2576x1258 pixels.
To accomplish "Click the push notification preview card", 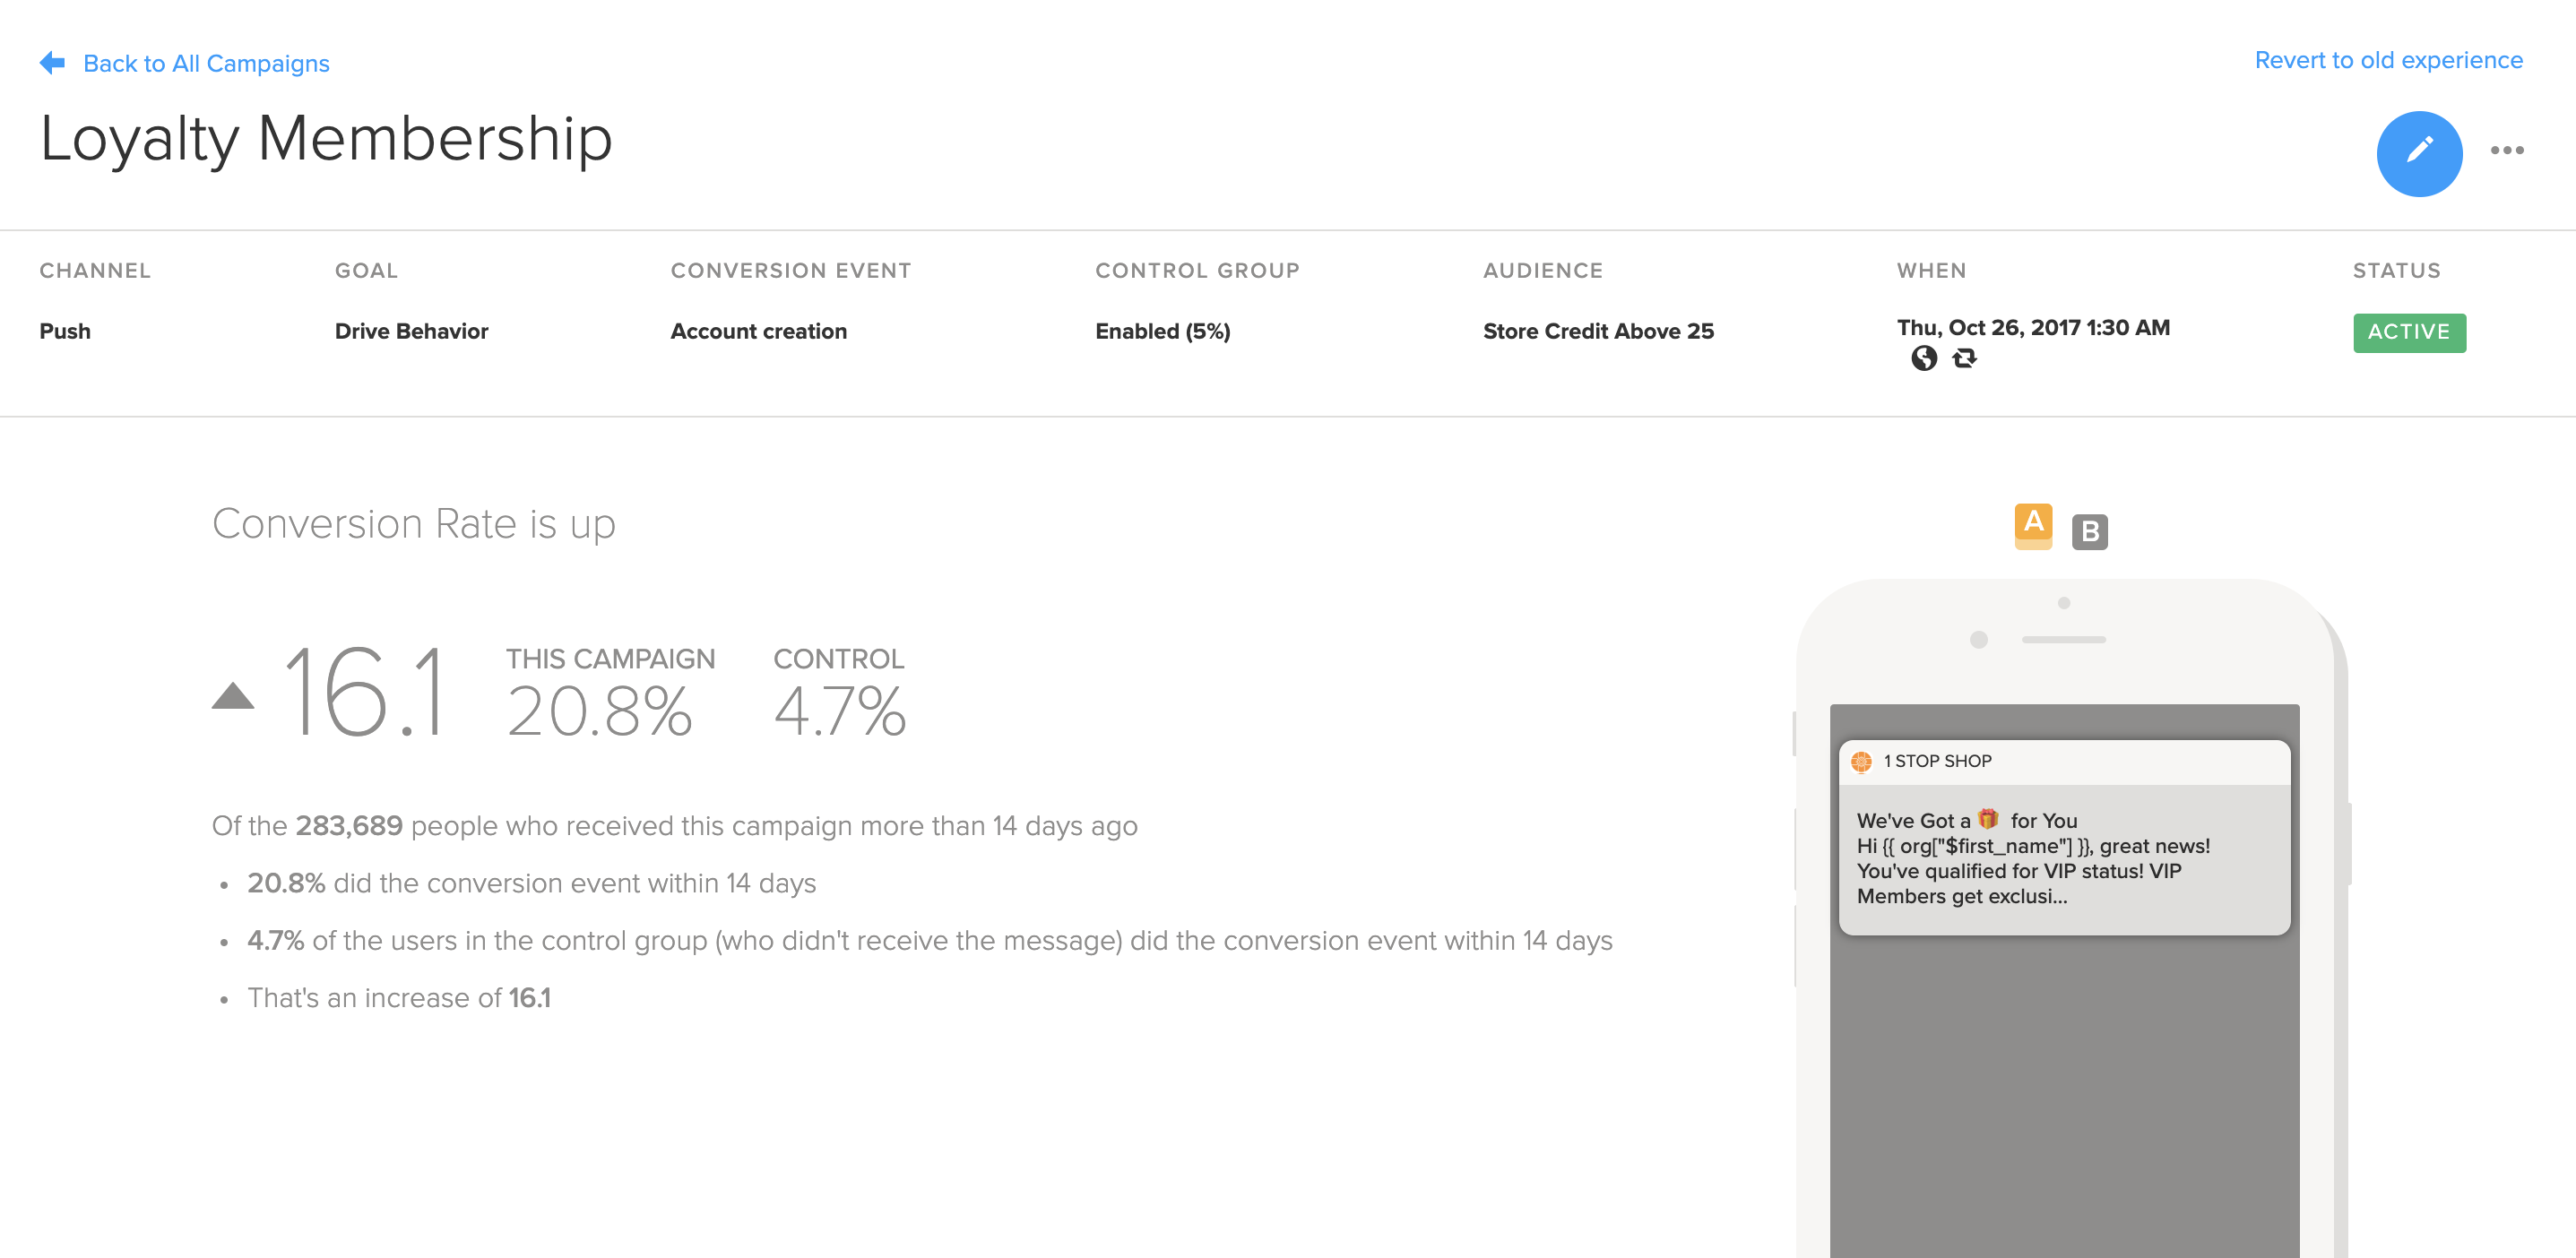I will click(x=2063, y=860).
